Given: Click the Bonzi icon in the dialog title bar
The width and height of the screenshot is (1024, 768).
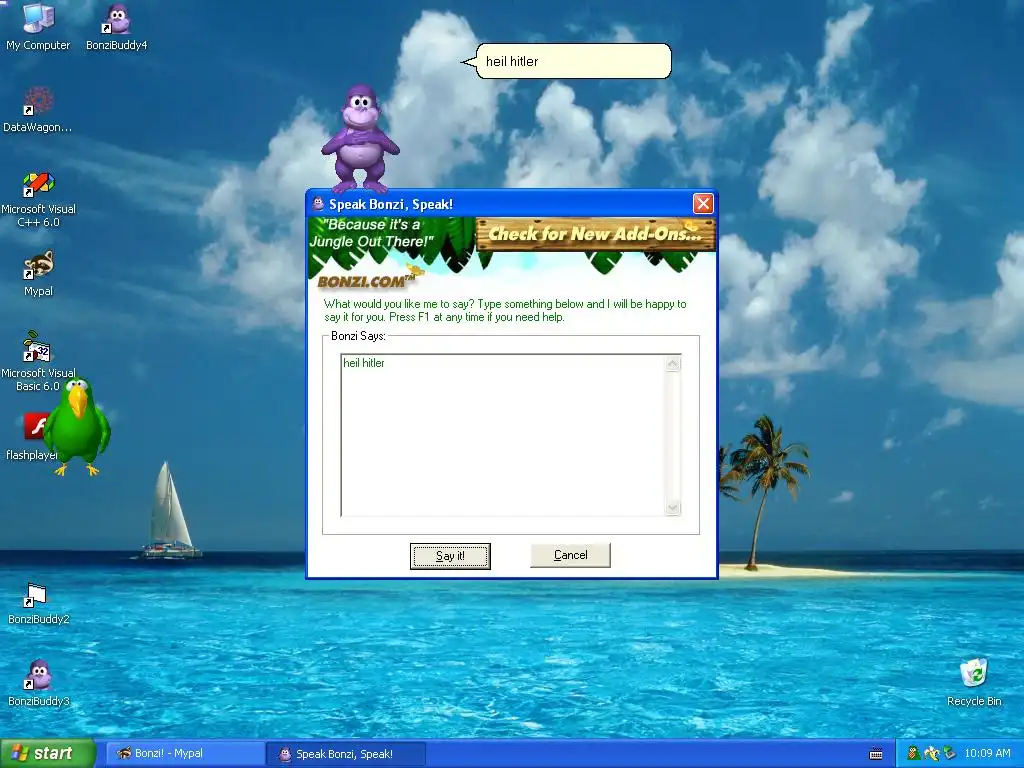Looking at the screenshot, I should (318, 204).
